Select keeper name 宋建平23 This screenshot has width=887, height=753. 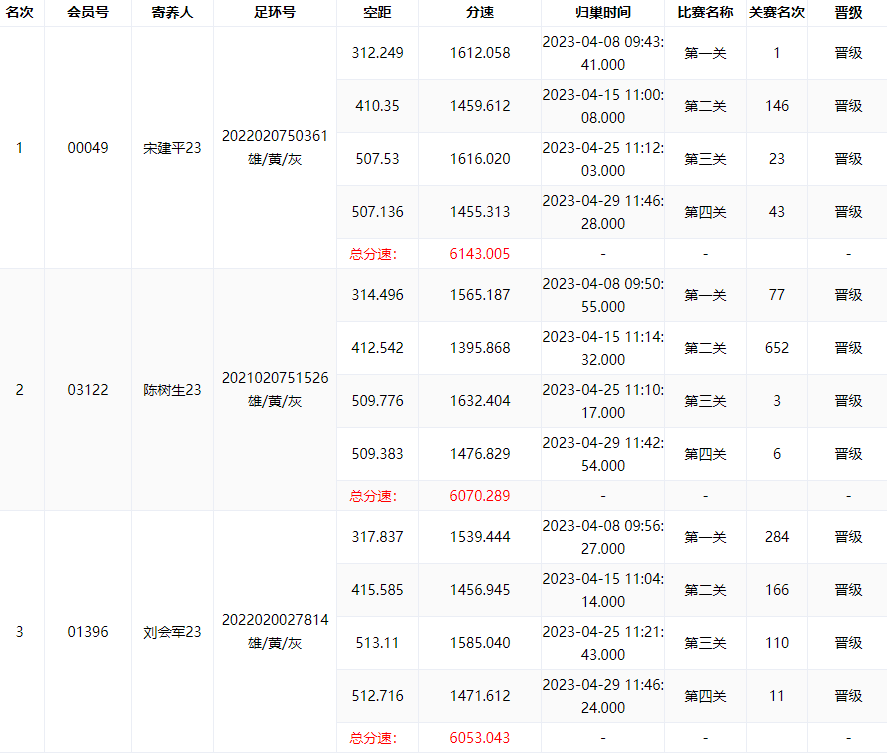[x=172, y=148]
